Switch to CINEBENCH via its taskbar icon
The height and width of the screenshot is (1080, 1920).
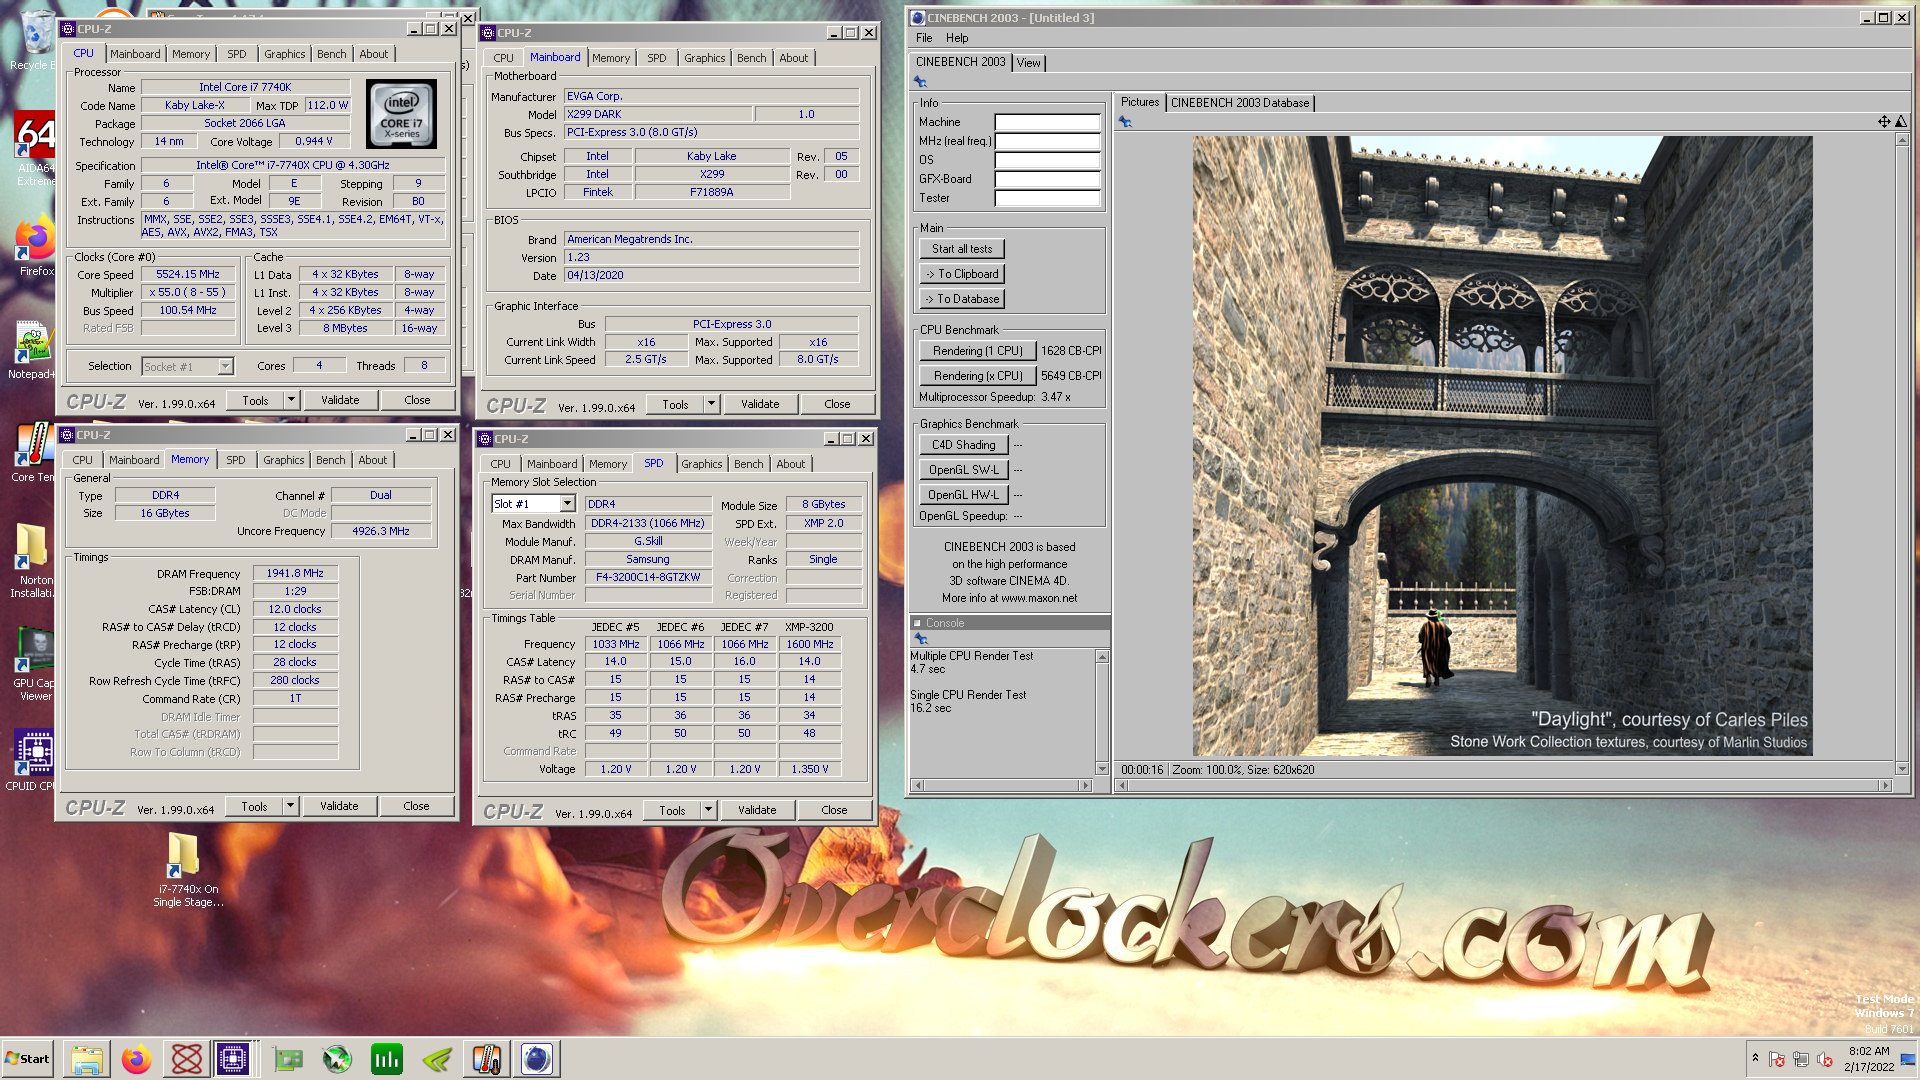coord(537,1059)
